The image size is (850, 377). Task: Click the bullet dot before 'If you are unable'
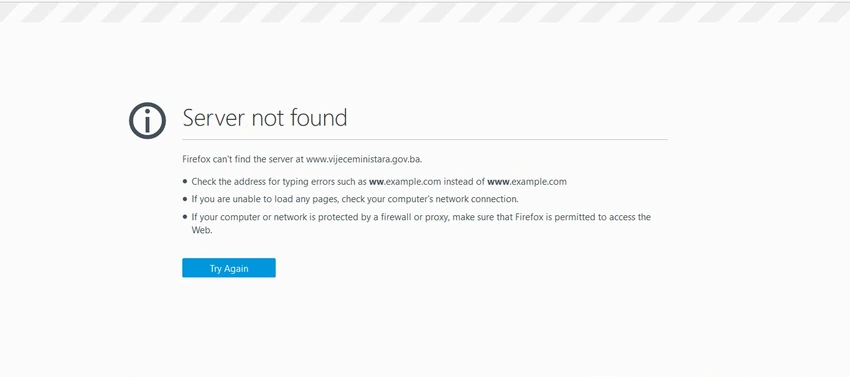185,199
